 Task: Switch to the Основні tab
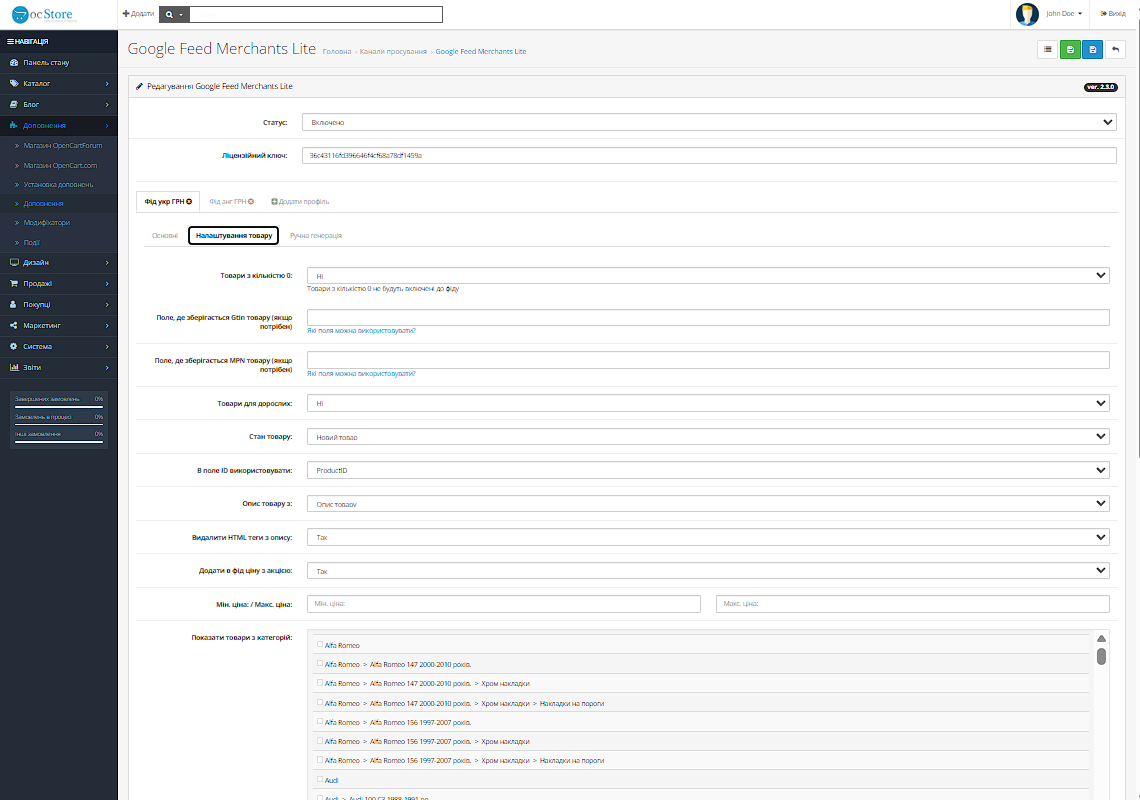pos(165,236)
